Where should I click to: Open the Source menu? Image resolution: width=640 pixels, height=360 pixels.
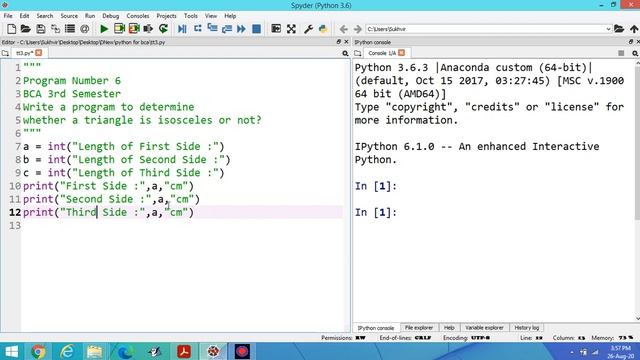[69, 16]
